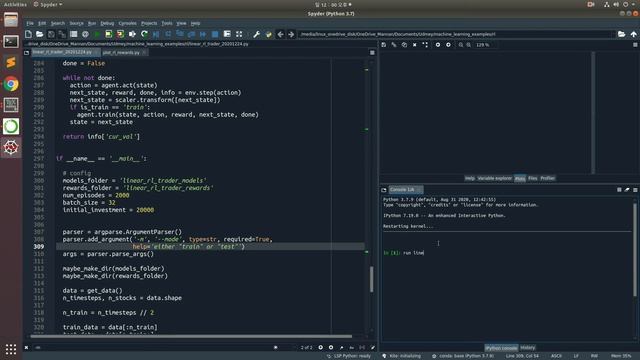Start debugging the file
The width and height of the screenshot is (640, 360).
[156, 34]
